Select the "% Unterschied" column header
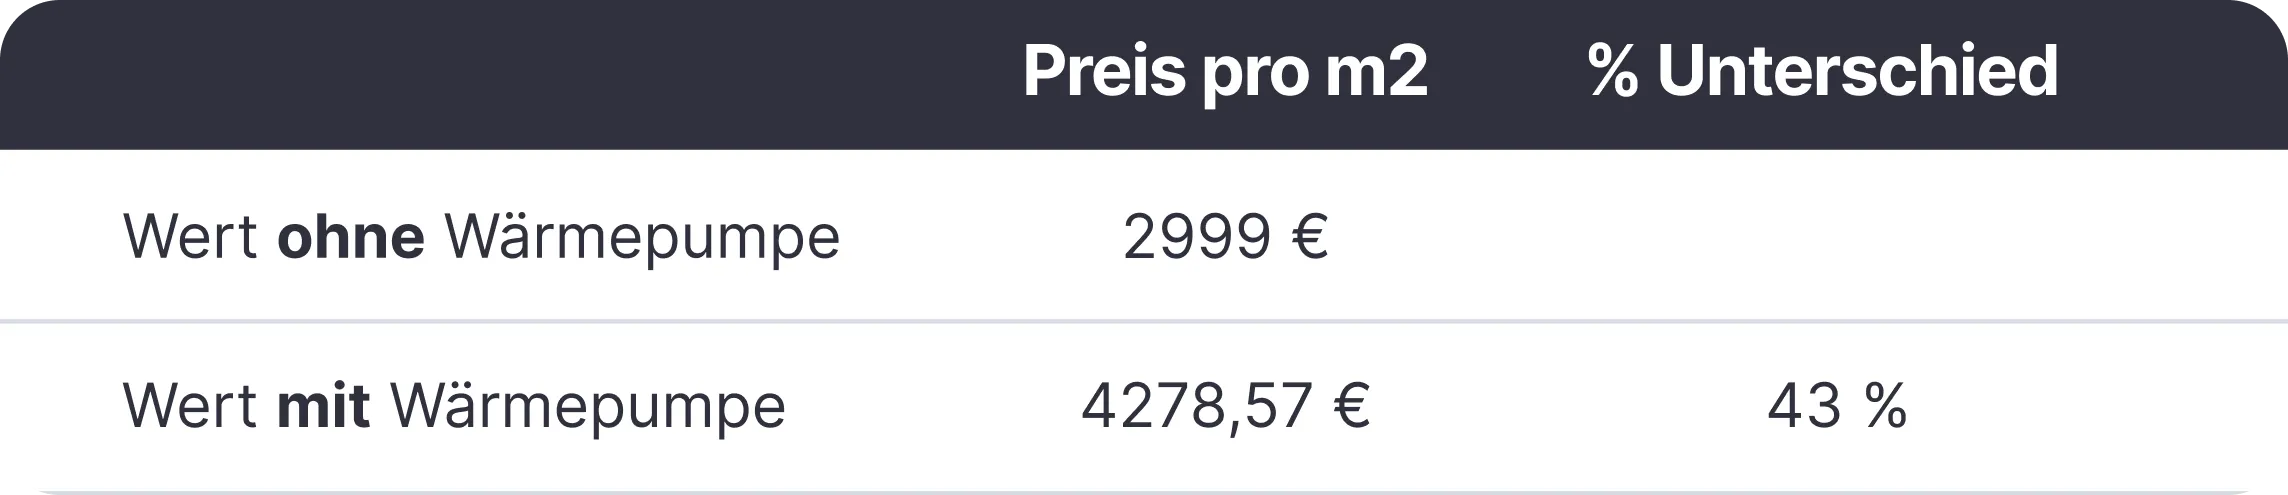This screenshot has width=2288, height=495. tap(1823, 70)
